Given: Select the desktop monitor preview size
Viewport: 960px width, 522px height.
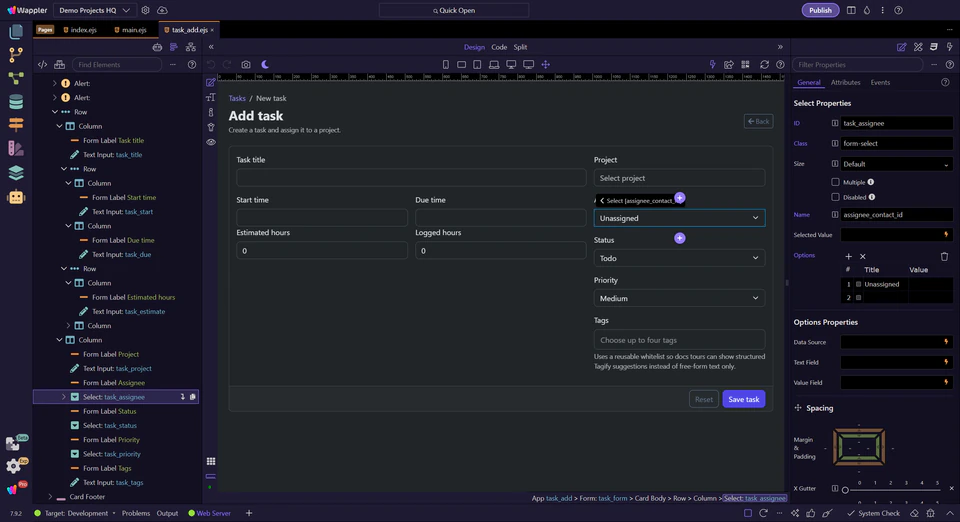Looking at the screenshot, I should [x=511, y=64].
